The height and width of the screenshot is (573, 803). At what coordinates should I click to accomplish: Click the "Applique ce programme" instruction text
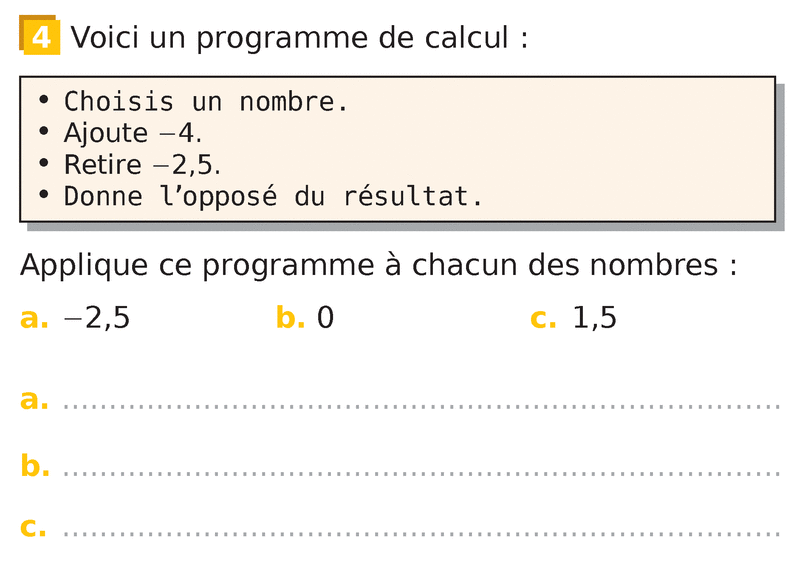coord(378,266)
